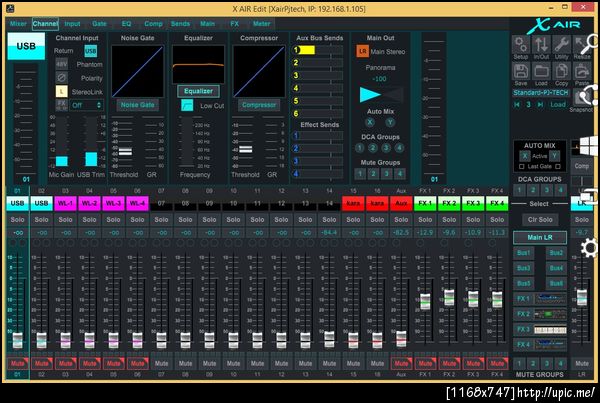This screenshot has height=403, width=600.
Task: Select Bus4 send layer
Action: click(556, 268)
